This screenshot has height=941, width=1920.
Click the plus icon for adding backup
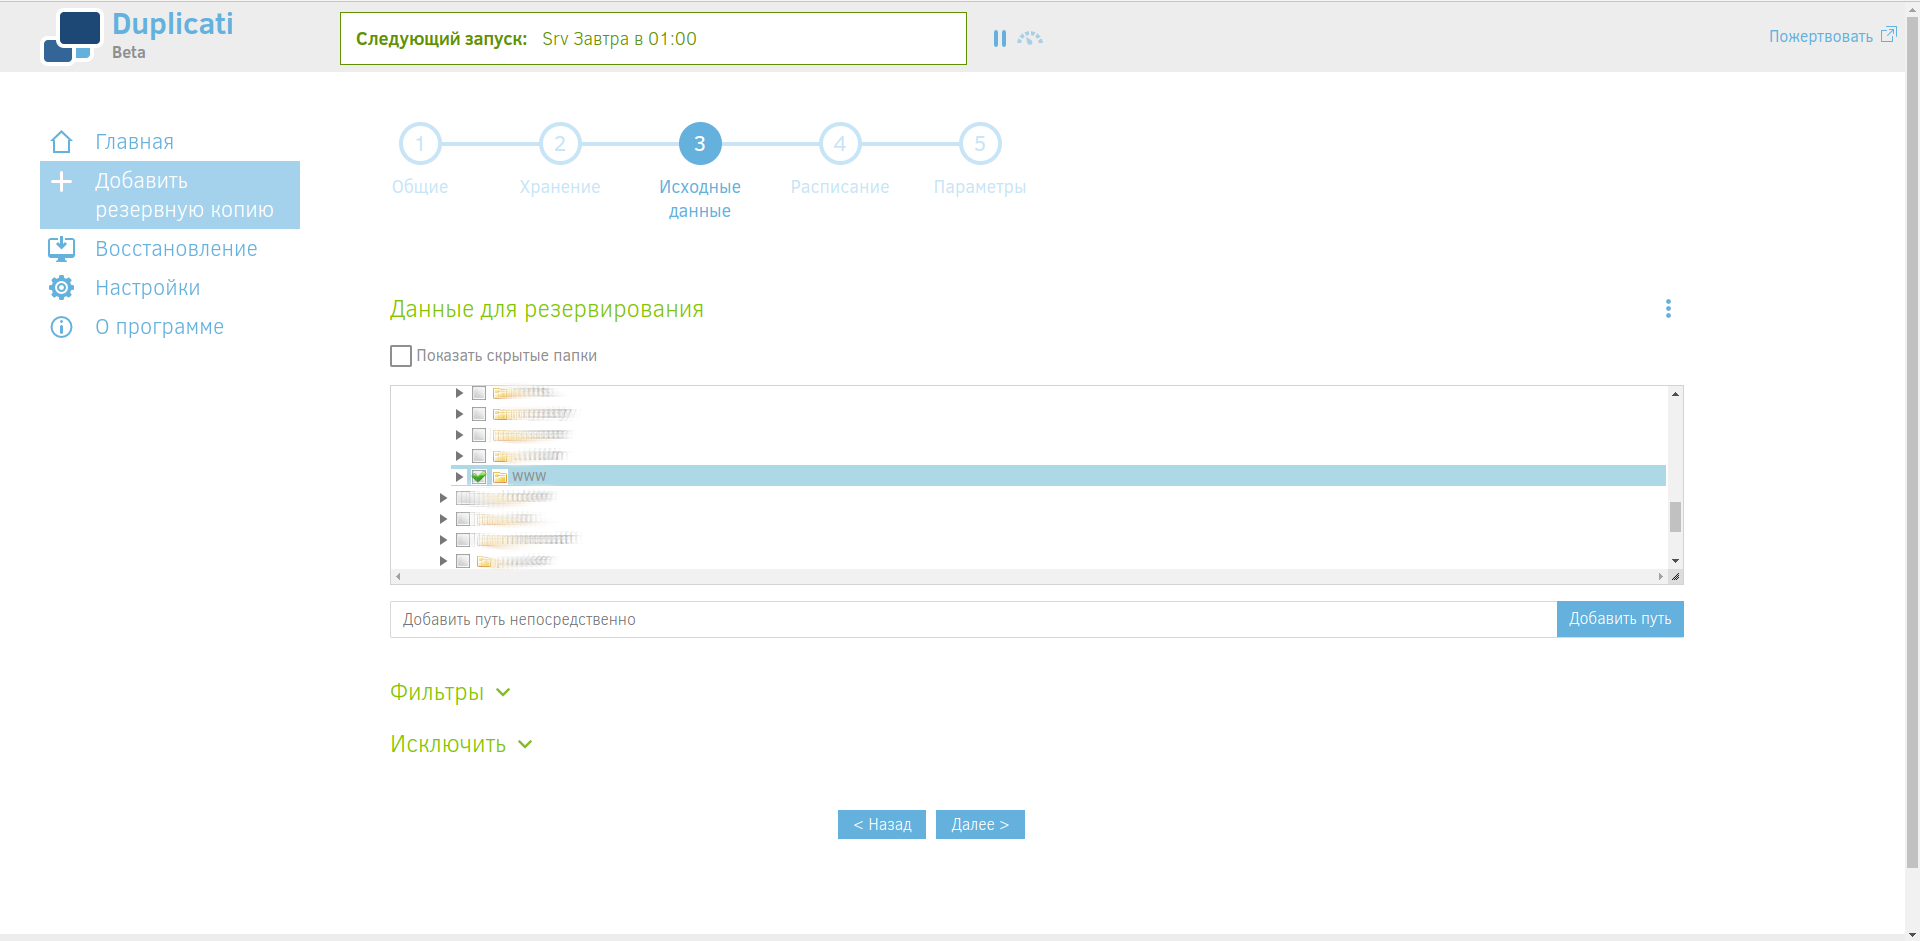(61, 182)
